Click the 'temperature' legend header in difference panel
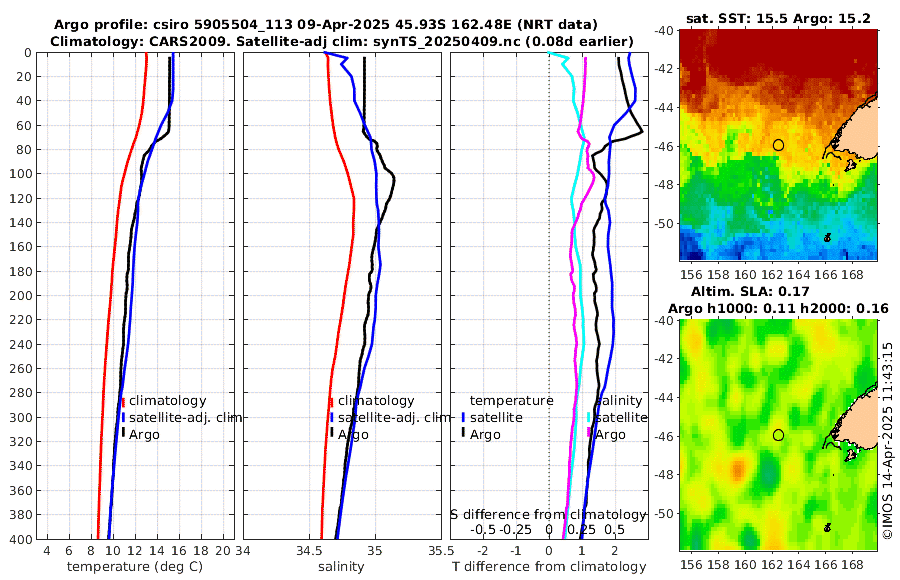This screenshot has height=580, width=900. pos(511,401)
